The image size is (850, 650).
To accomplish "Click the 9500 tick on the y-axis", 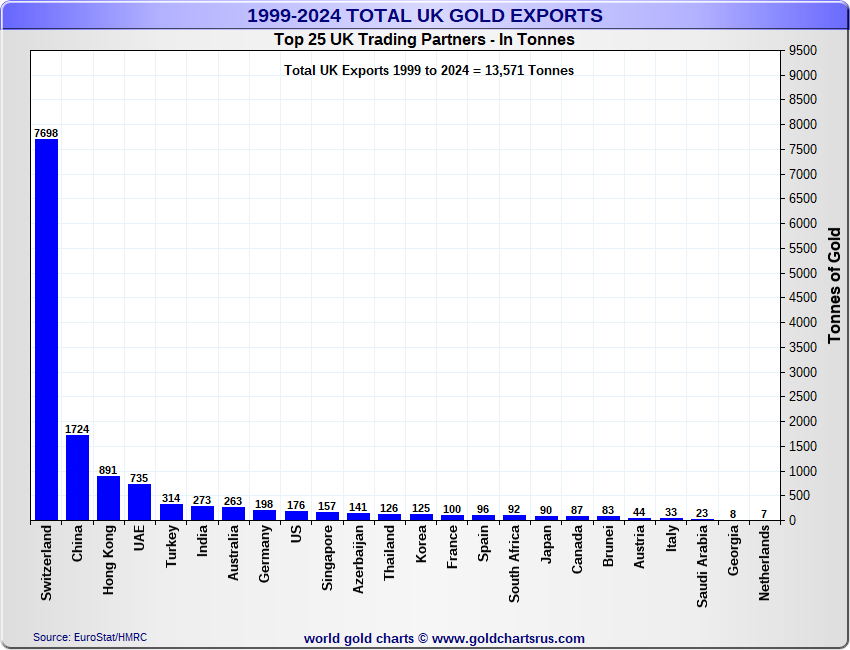I will coord(803,51).
